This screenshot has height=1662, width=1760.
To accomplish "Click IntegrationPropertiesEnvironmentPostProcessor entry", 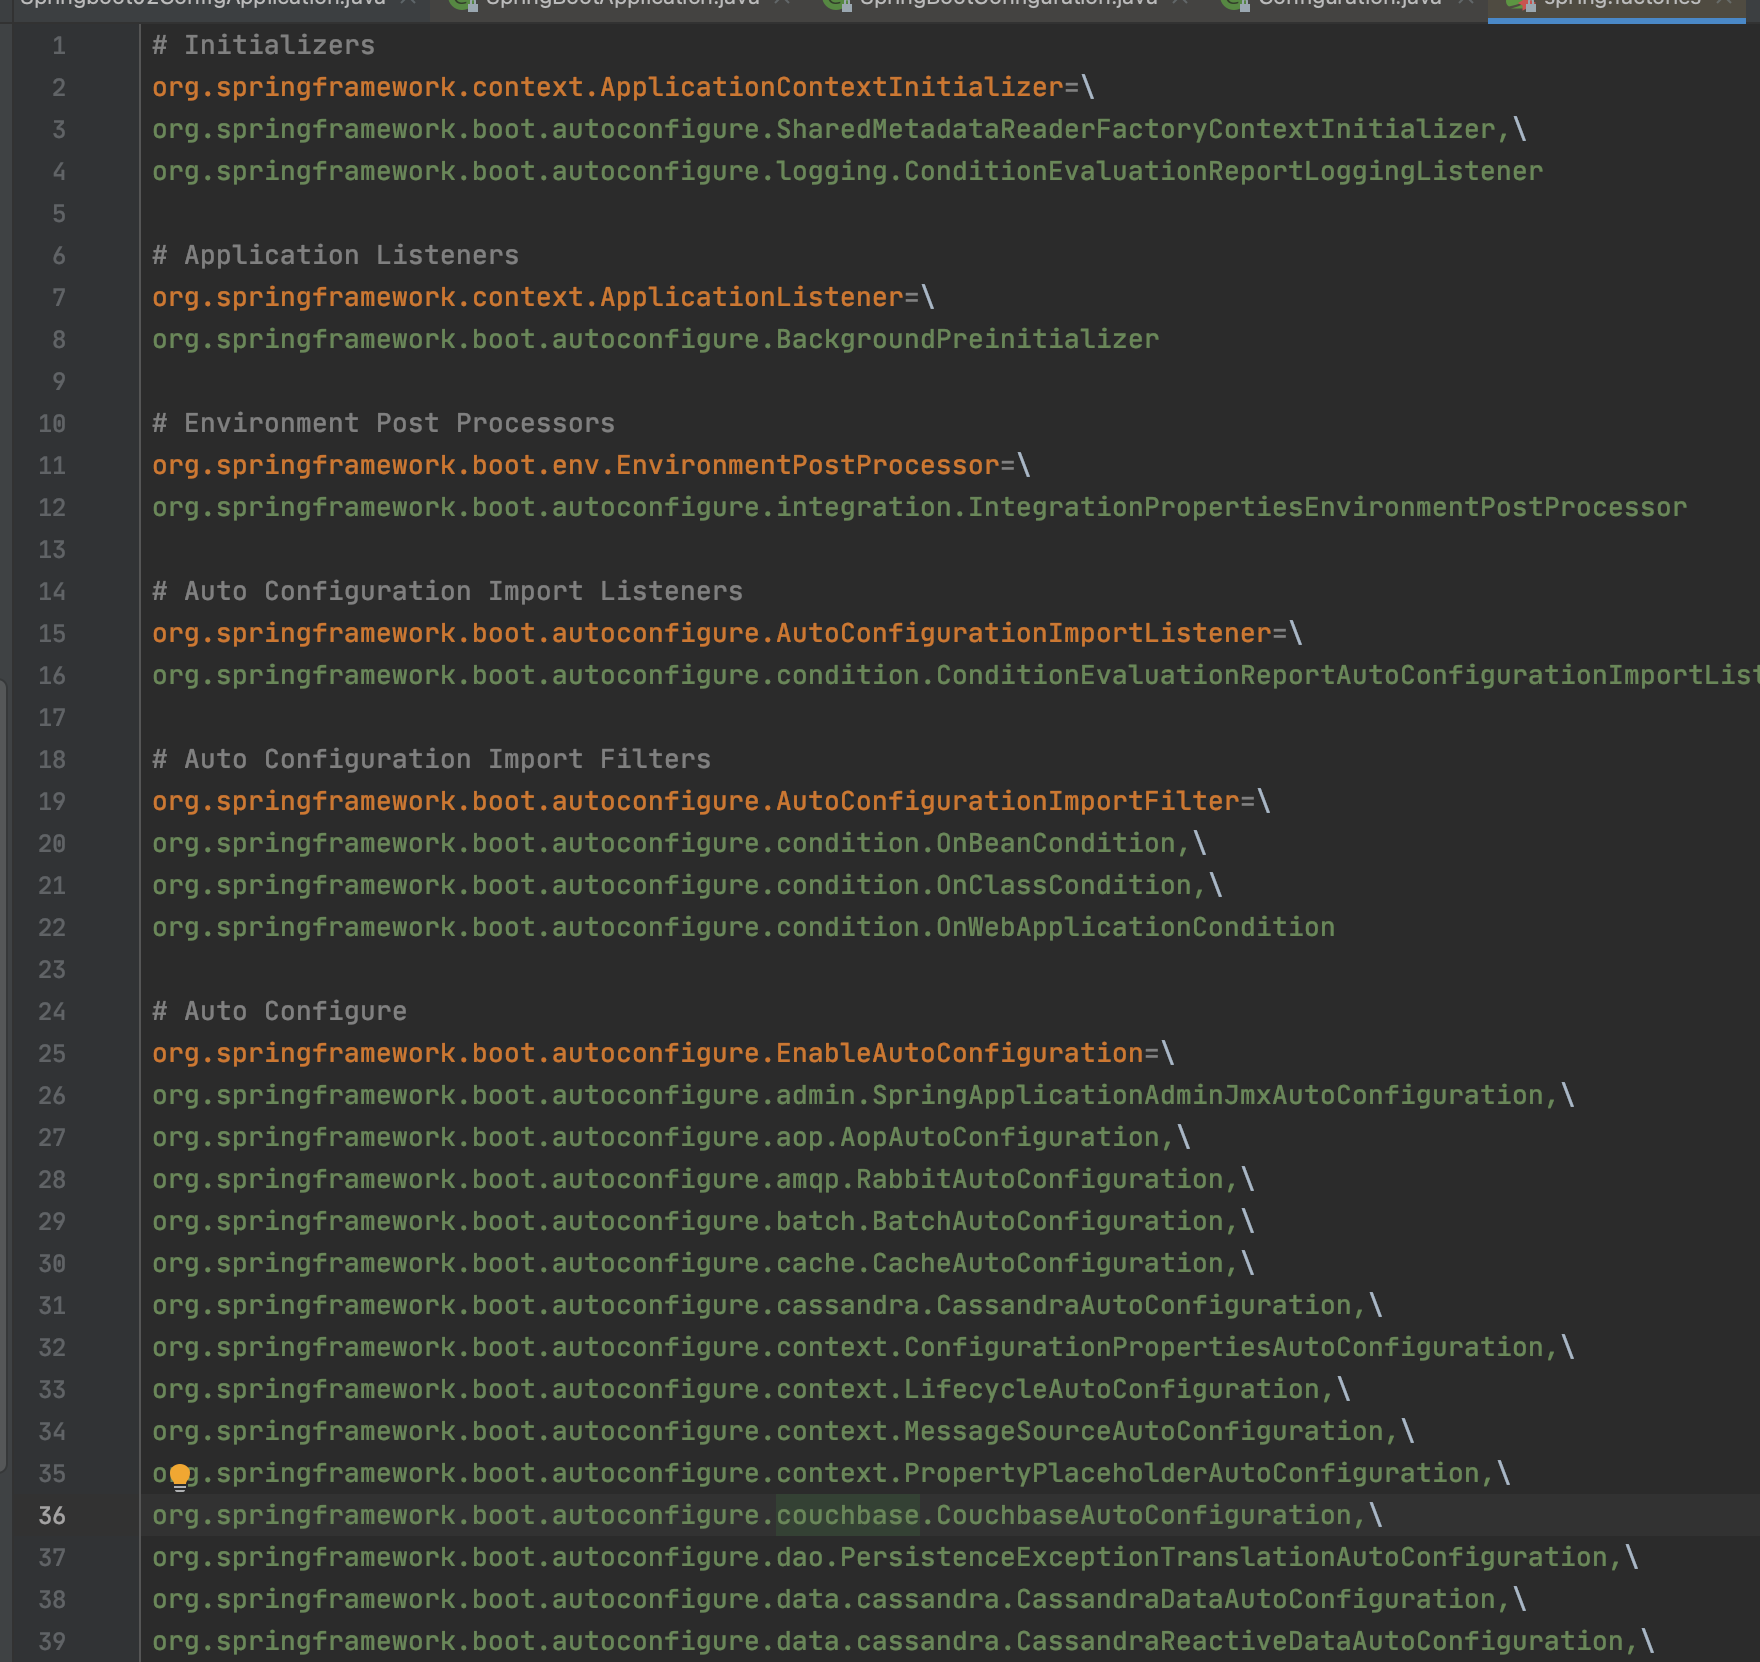I will [x=920, y=507].
